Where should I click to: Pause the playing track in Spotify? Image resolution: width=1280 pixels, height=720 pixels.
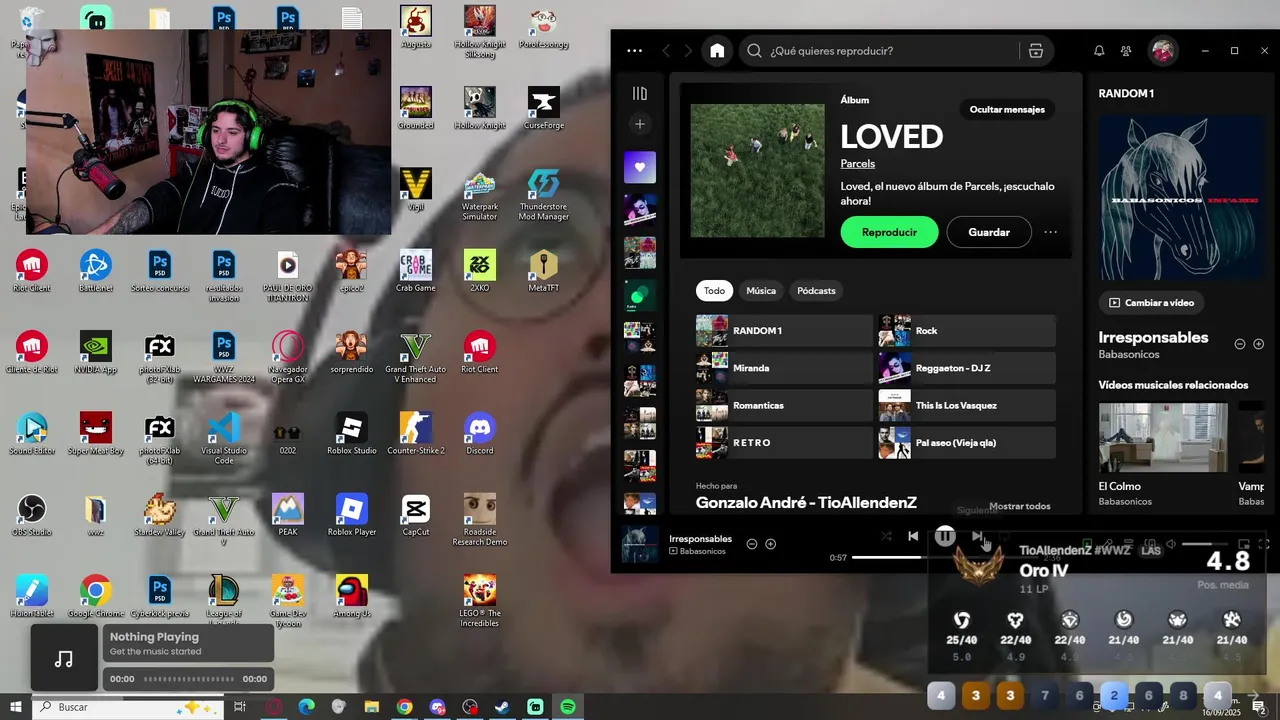(x=945, y=536)
